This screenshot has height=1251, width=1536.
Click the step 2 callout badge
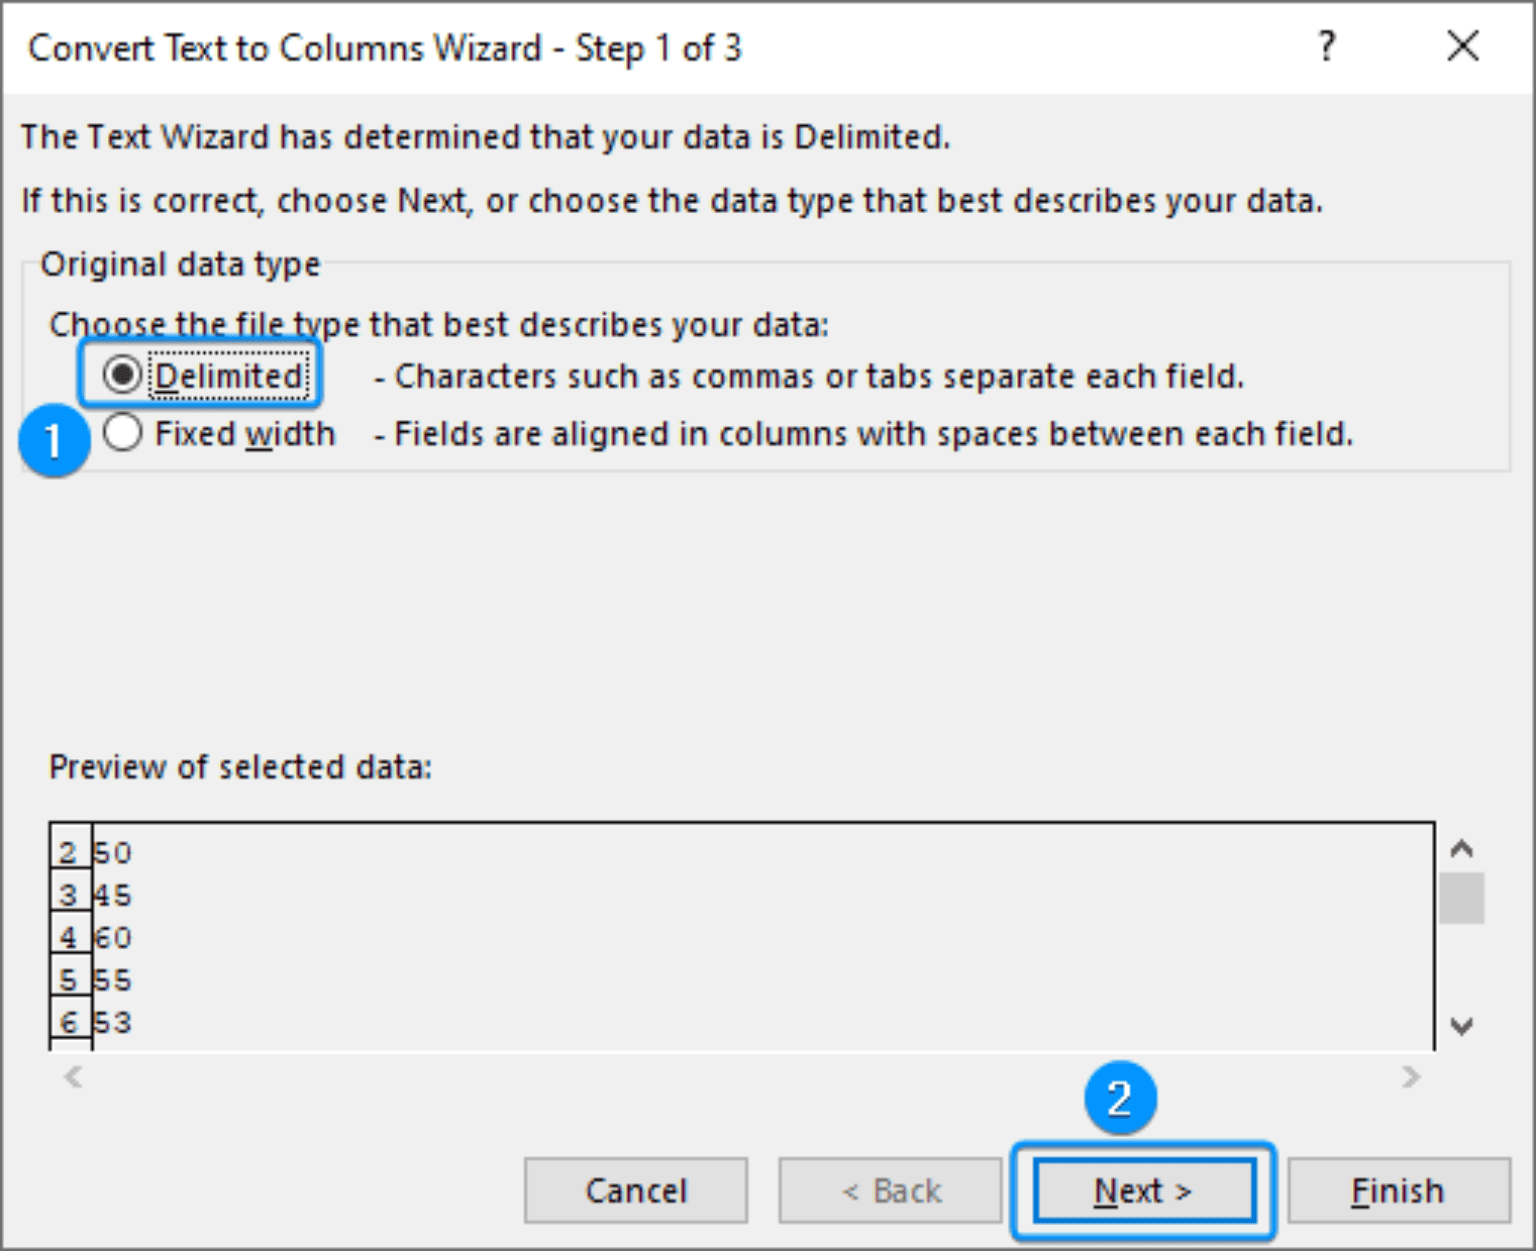(1122, 1098)
